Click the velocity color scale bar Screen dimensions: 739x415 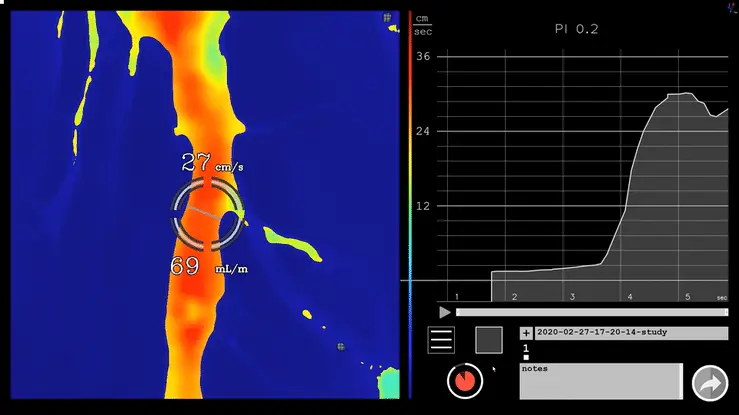[x=410, y=200]
